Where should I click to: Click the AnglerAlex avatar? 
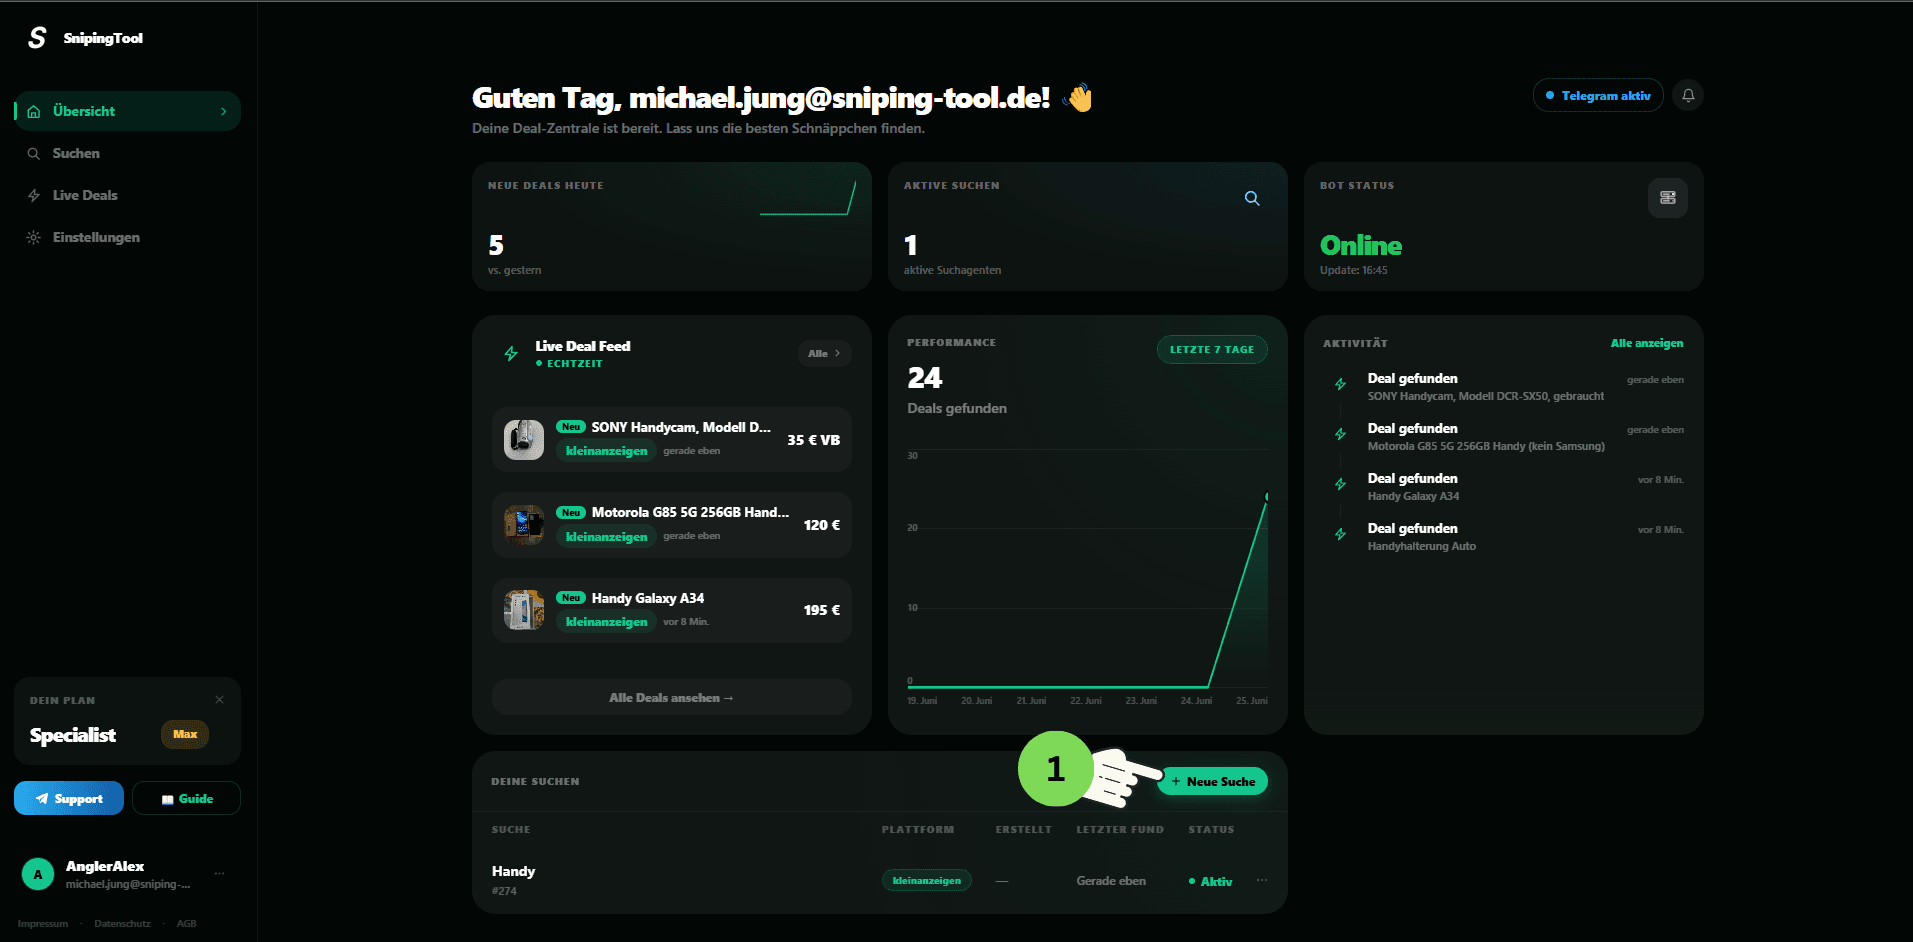[38, 874]
